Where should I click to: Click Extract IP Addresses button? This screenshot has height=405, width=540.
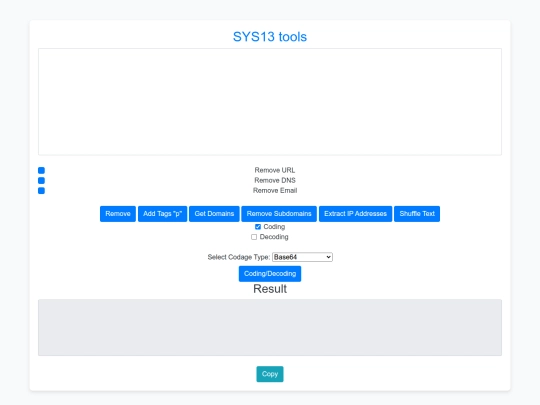click(355, 214)
